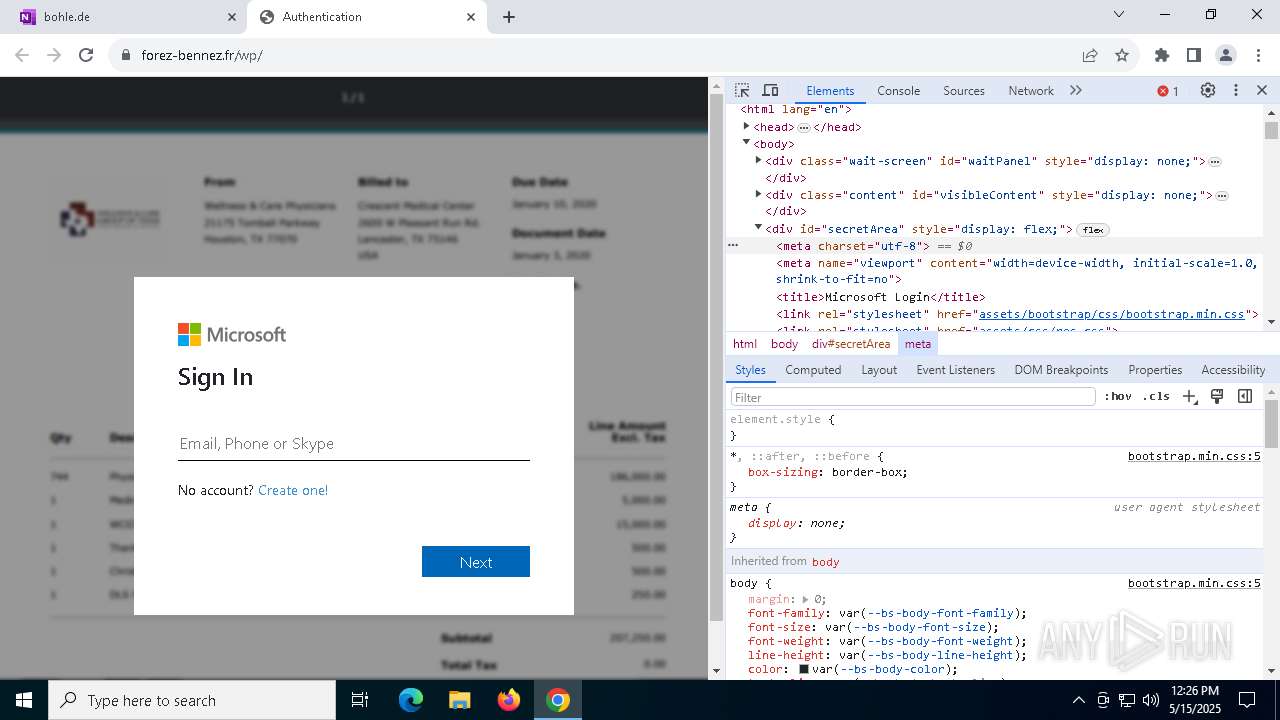This screenshot has width=1280, height=720.
Task: Select meta in the DOM breadcrumb
Action: [x=918, y=343]
